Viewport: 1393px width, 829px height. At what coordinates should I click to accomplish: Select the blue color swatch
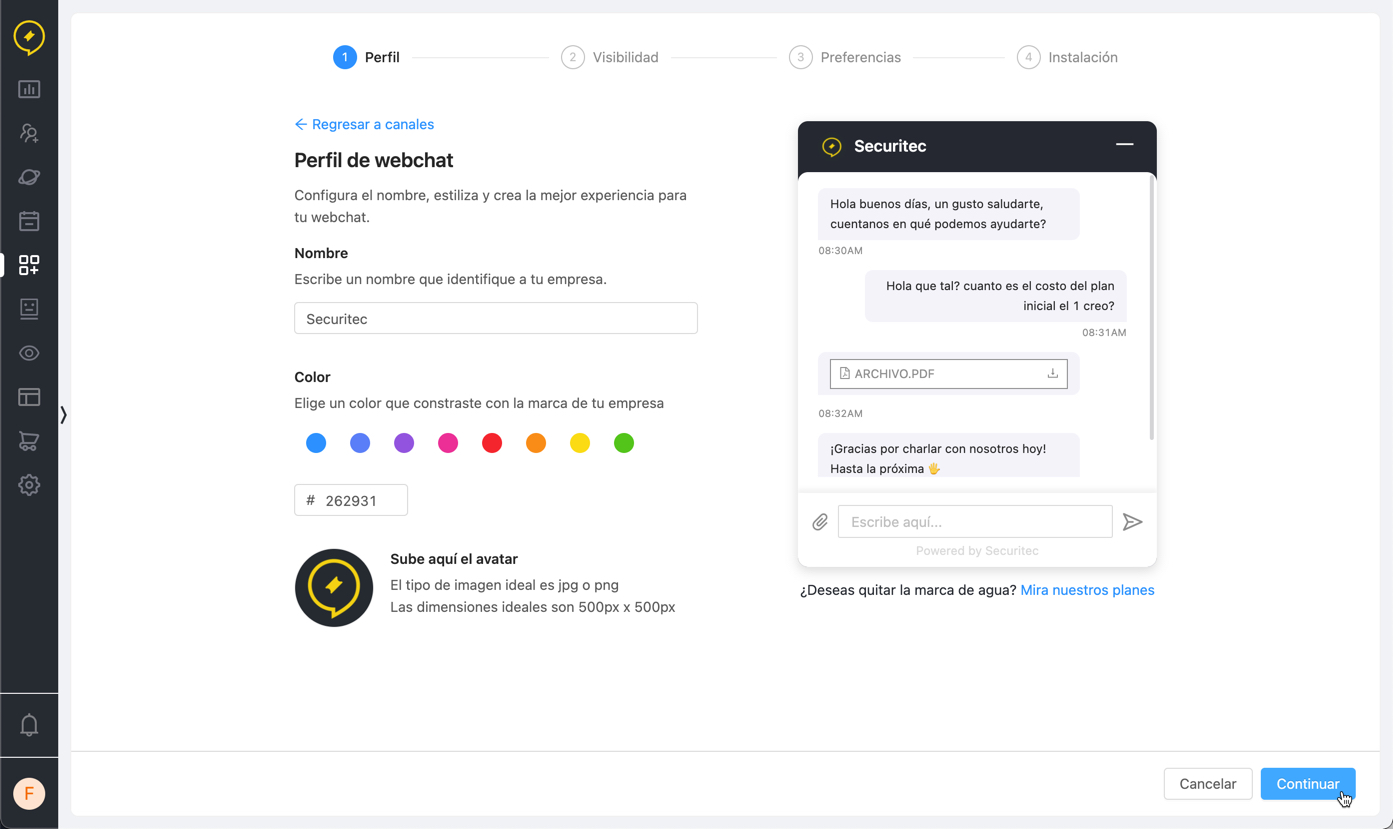[316, 443]
